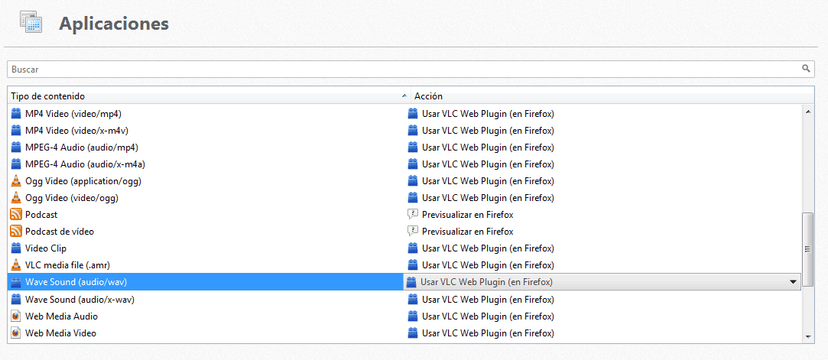Screen dimensions: 828x360
Task: Click the action plugin icon in Web Media Audio row
Action: [412, 316]
